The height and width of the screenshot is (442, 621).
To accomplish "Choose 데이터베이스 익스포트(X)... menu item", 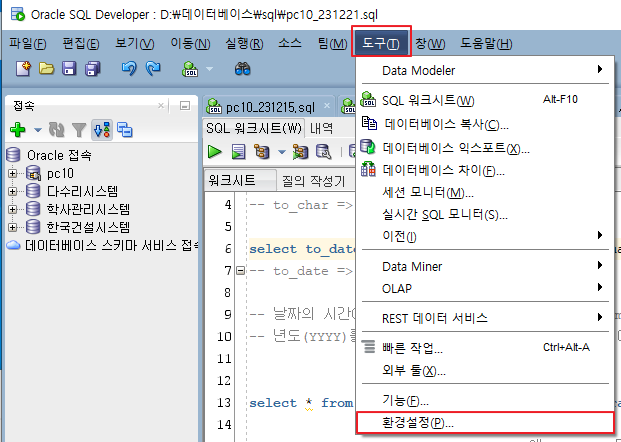I will [485, 148].
